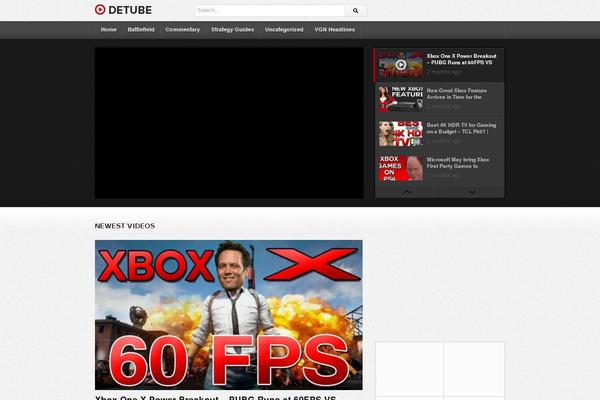Click the main black video player area
This screenshot has width=600, height=400.
pyautogui.click(x=229, y=123)
